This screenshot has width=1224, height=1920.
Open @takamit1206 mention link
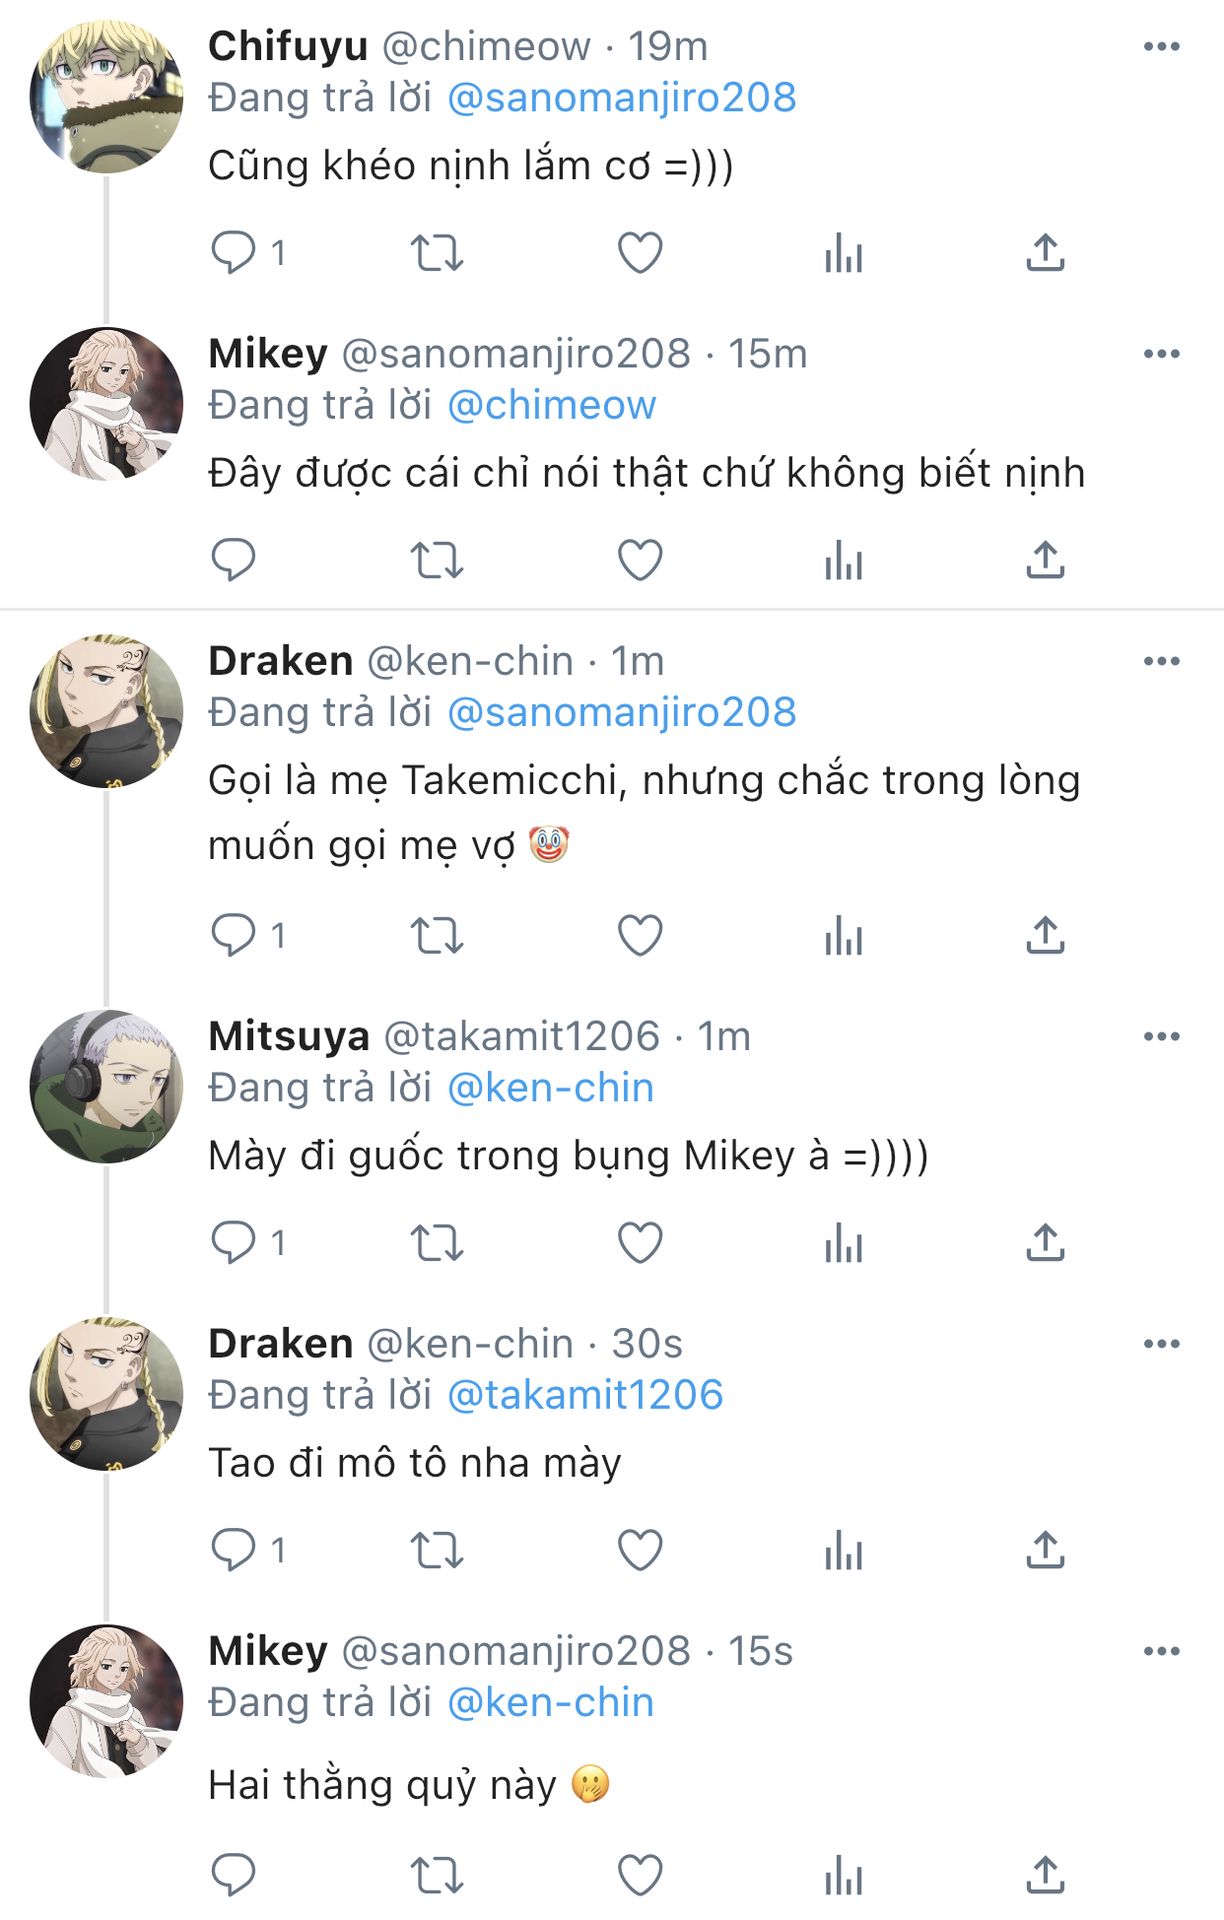pos(584,1395)
